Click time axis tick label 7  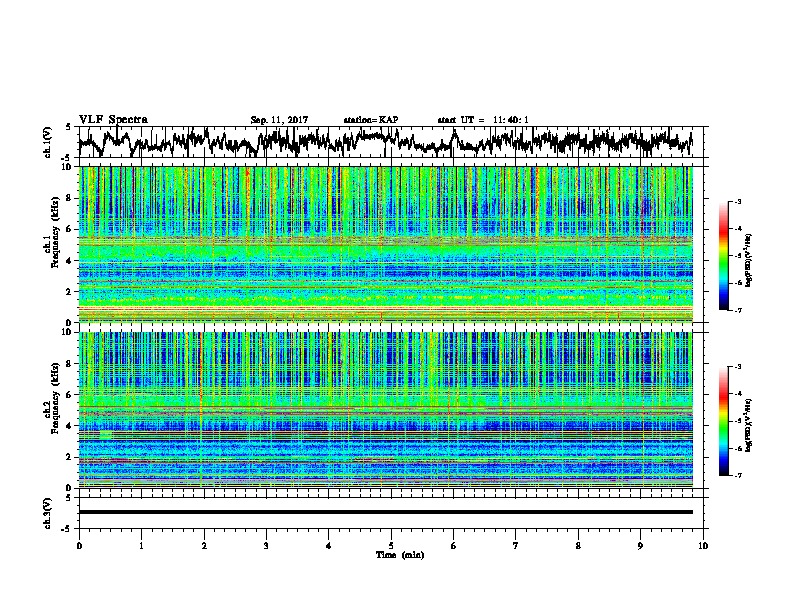point(516,546)
